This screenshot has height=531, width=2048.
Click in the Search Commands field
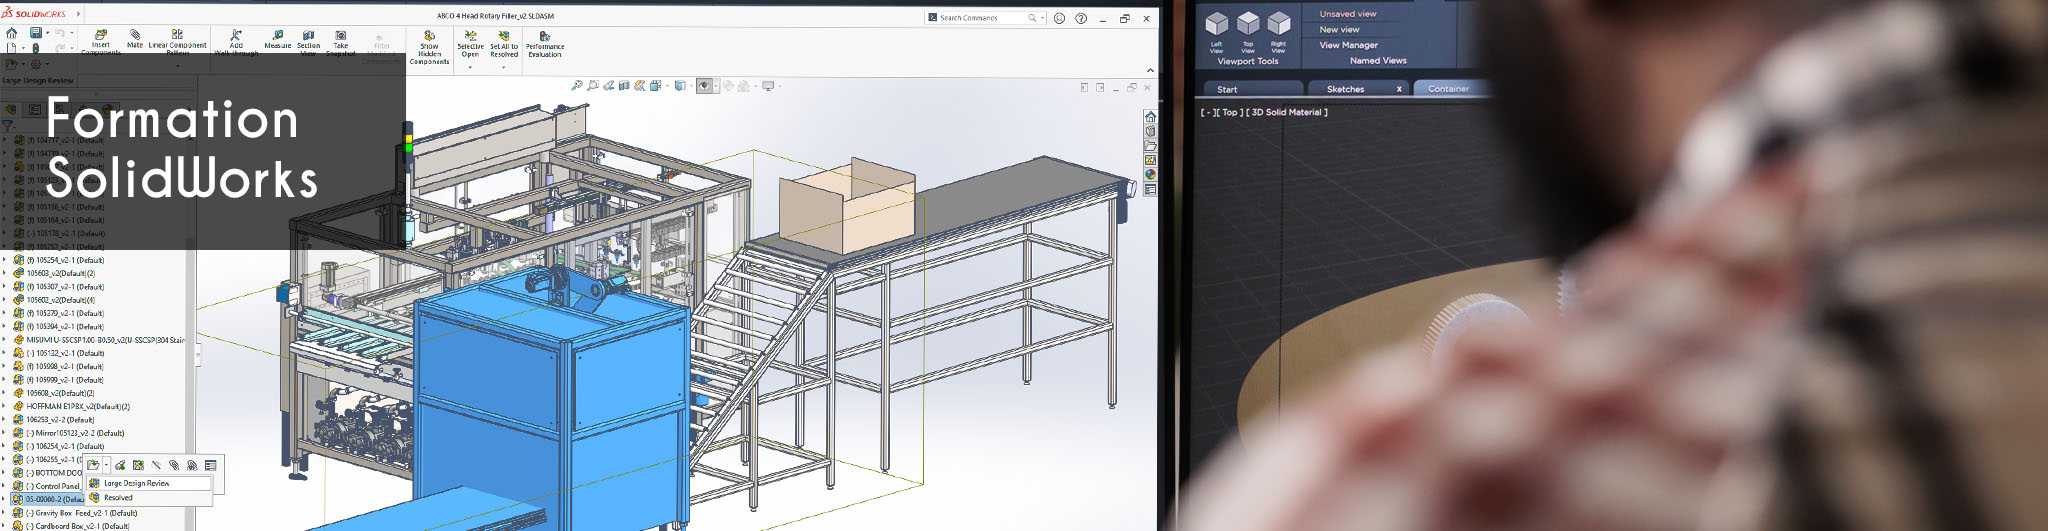(x=985, y=18)
